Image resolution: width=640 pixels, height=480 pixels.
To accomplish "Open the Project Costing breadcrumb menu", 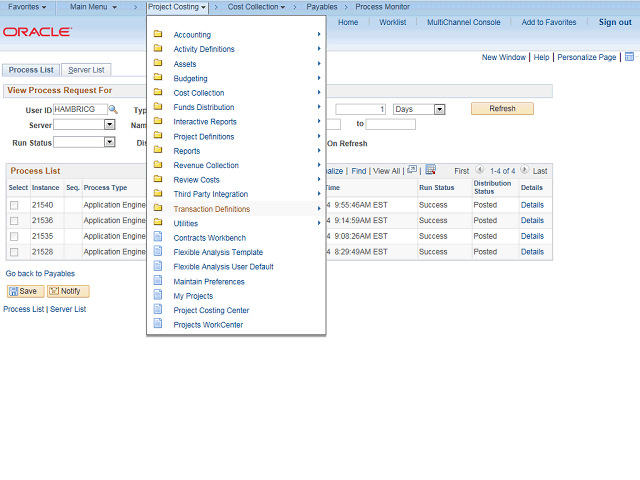I will pos(177,7).
